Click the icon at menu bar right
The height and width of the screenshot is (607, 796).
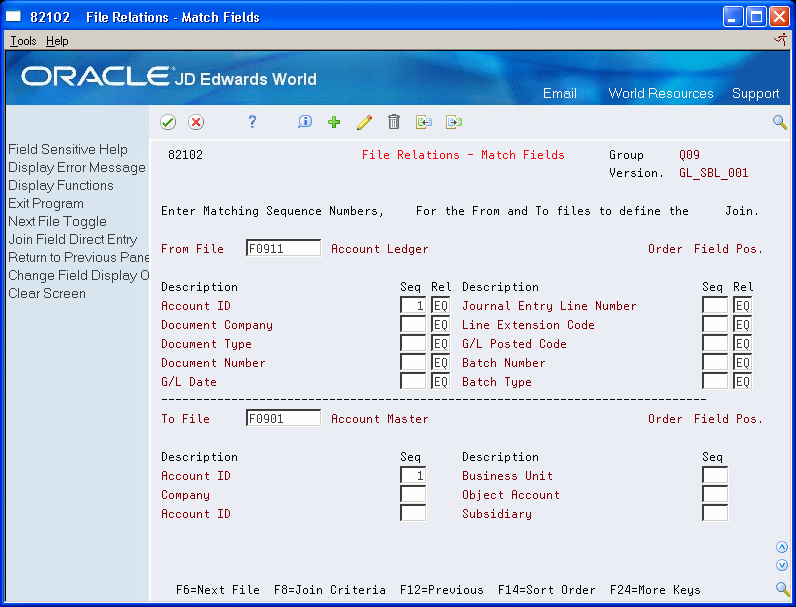tap(781, 40)
